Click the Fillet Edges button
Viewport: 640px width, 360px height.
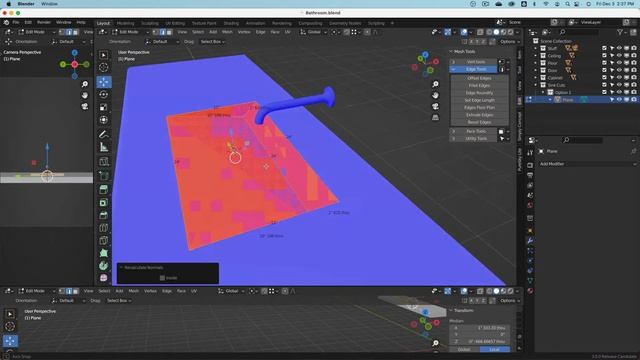pyautogui.click(x=479, y=86)
